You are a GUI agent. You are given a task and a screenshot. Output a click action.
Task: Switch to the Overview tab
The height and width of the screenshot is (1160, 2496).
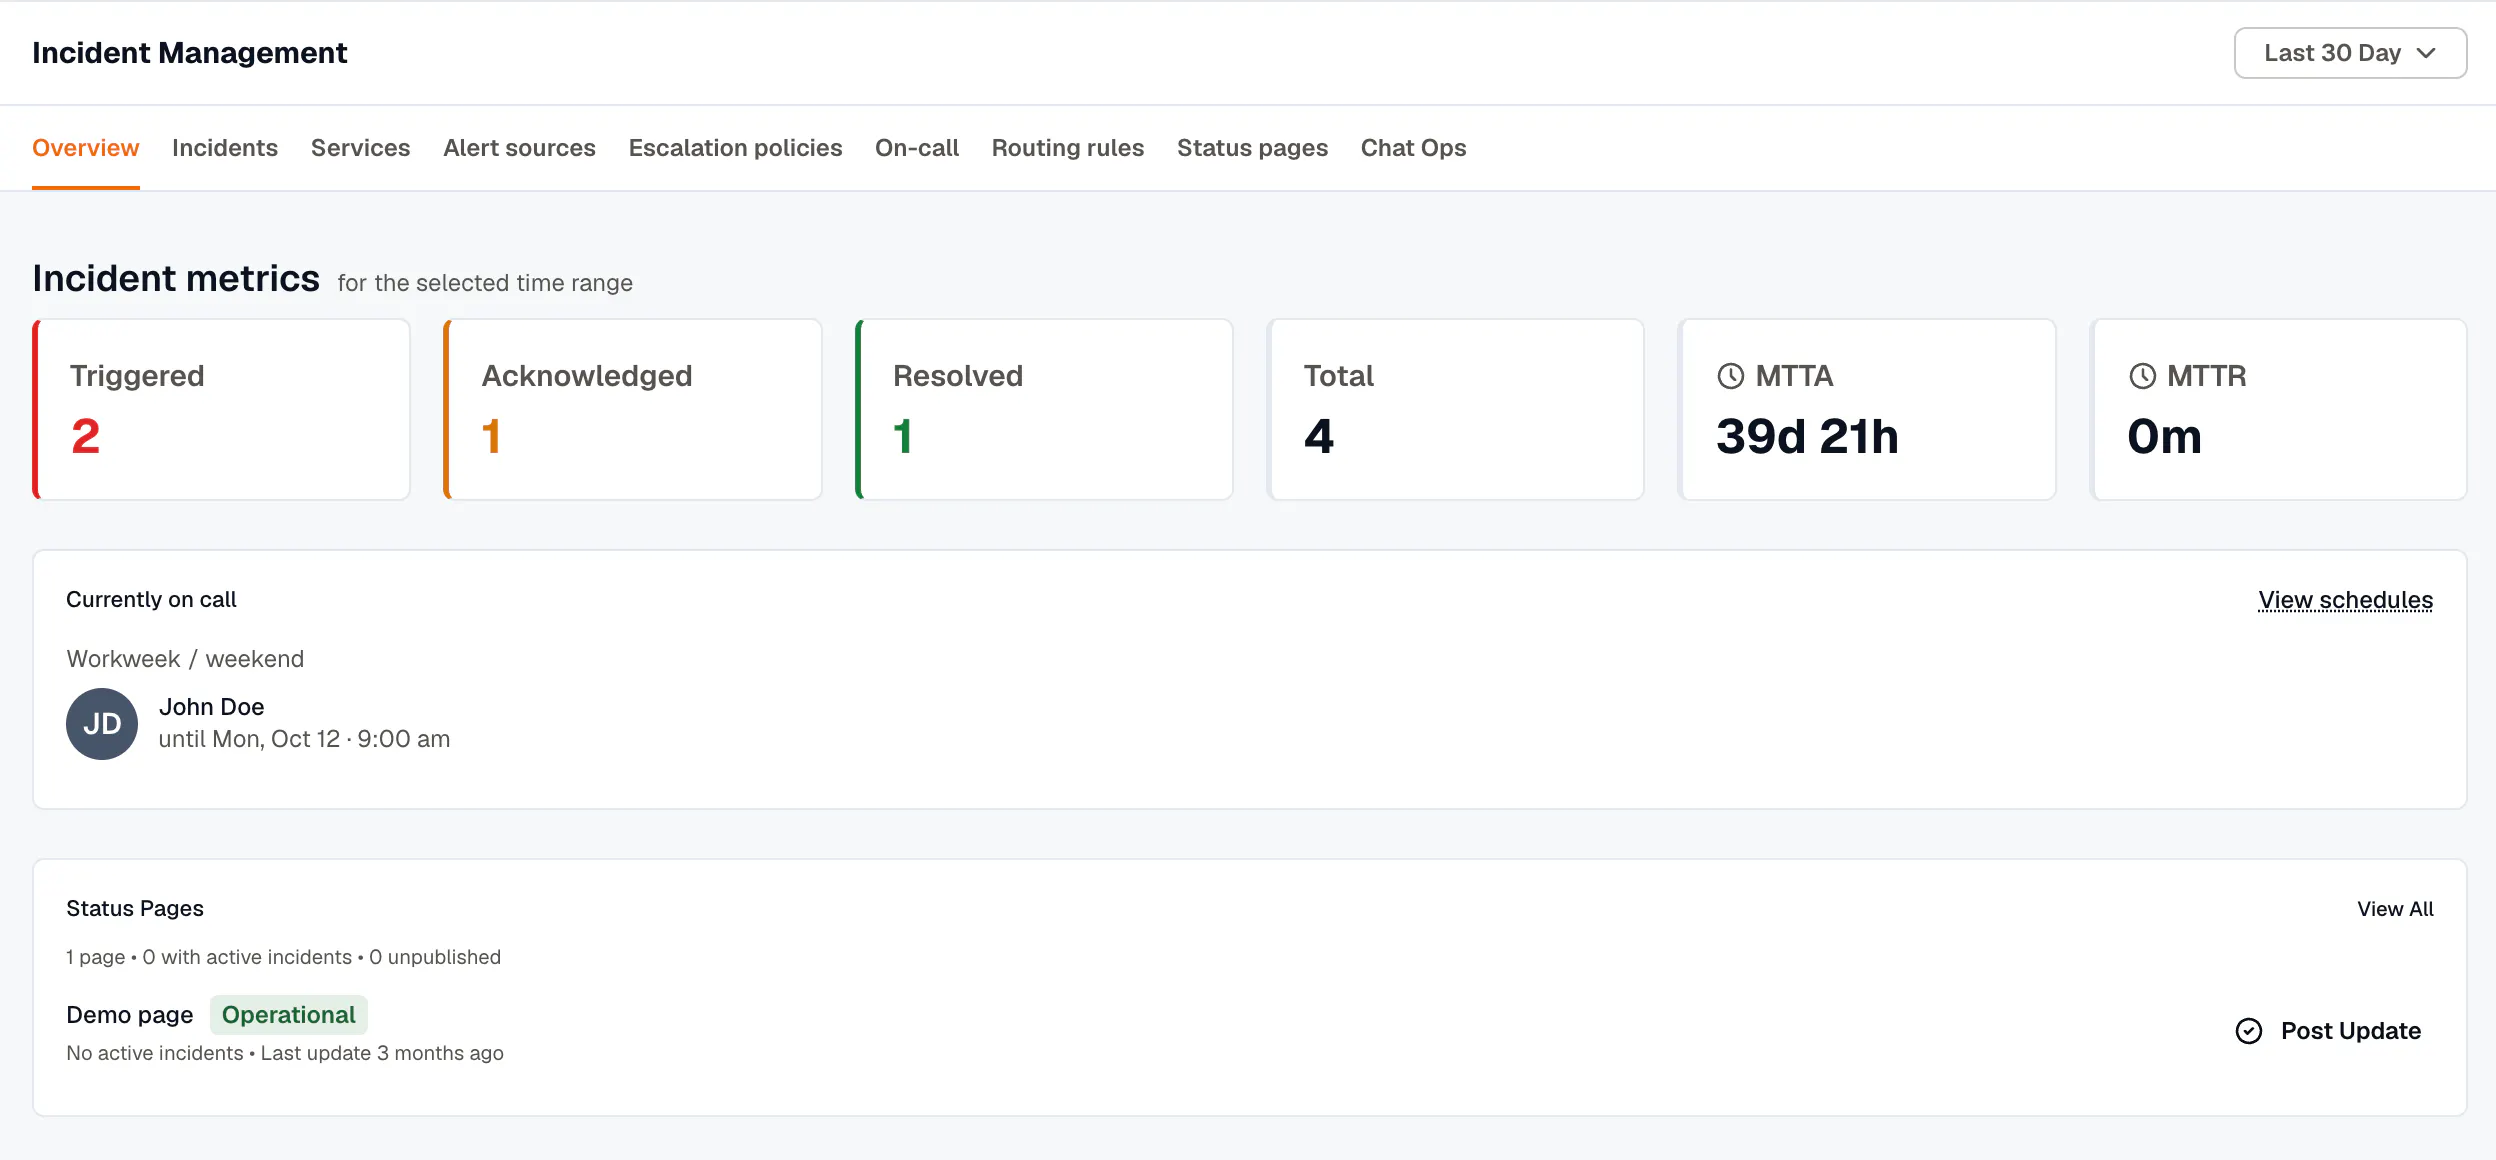[86, 148]
